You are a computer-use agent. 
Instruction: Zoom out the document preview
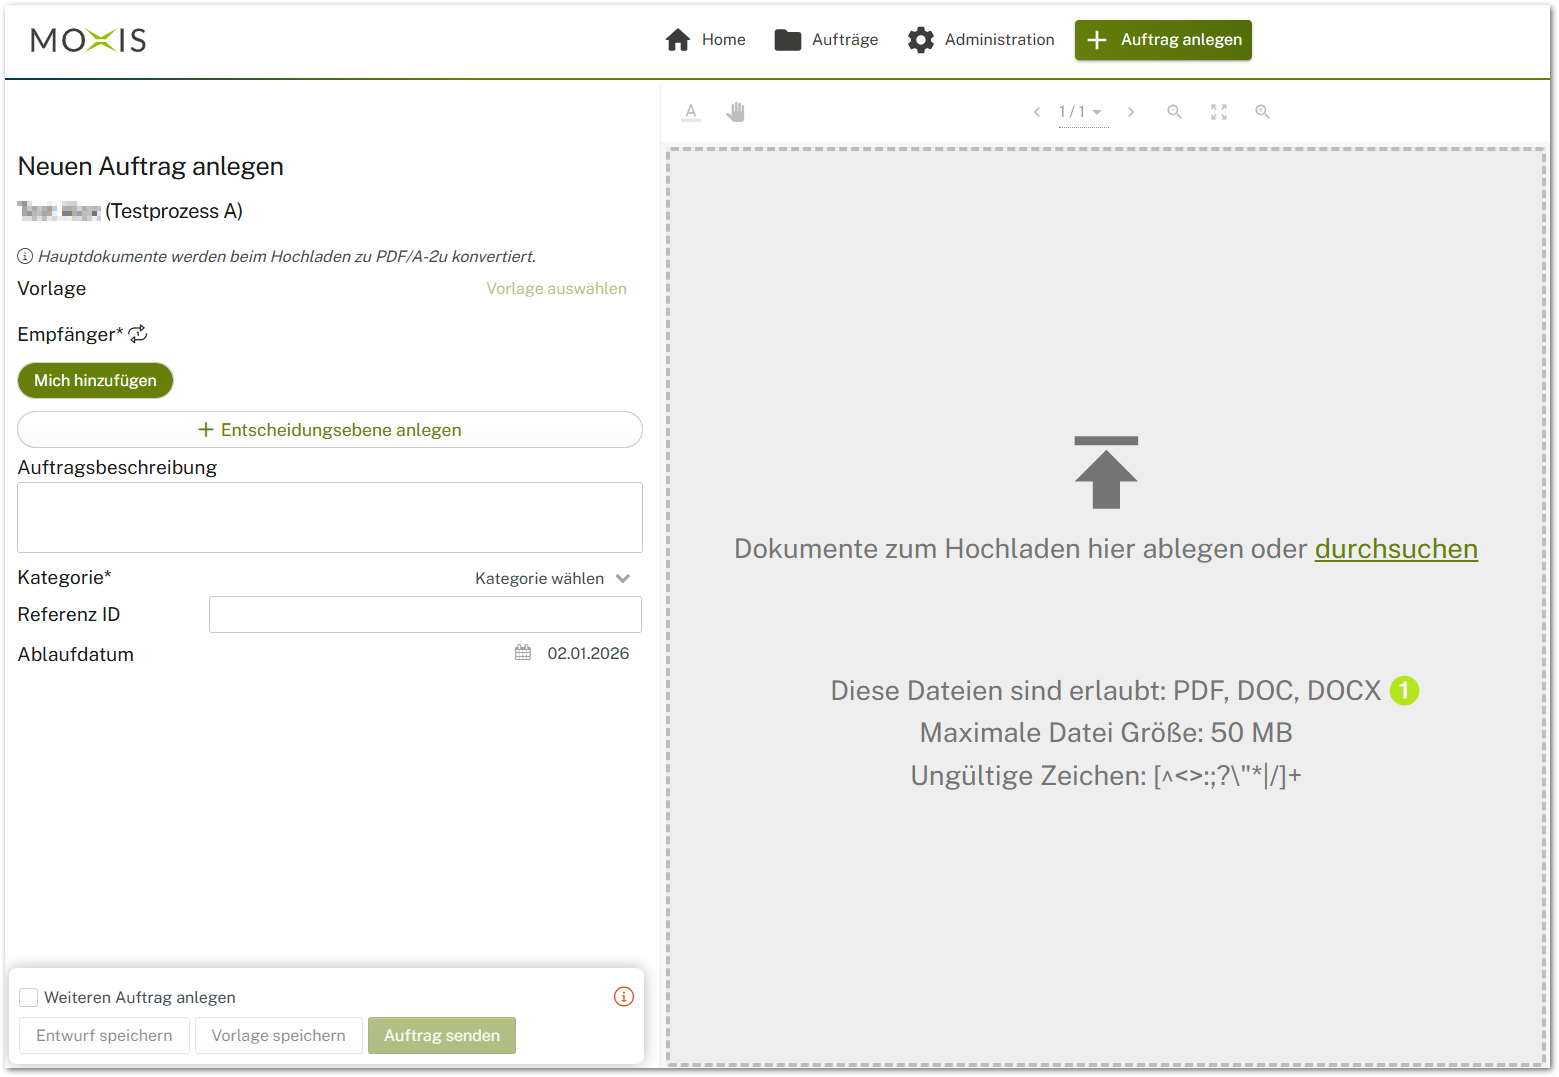click(x=1175, y=112)
